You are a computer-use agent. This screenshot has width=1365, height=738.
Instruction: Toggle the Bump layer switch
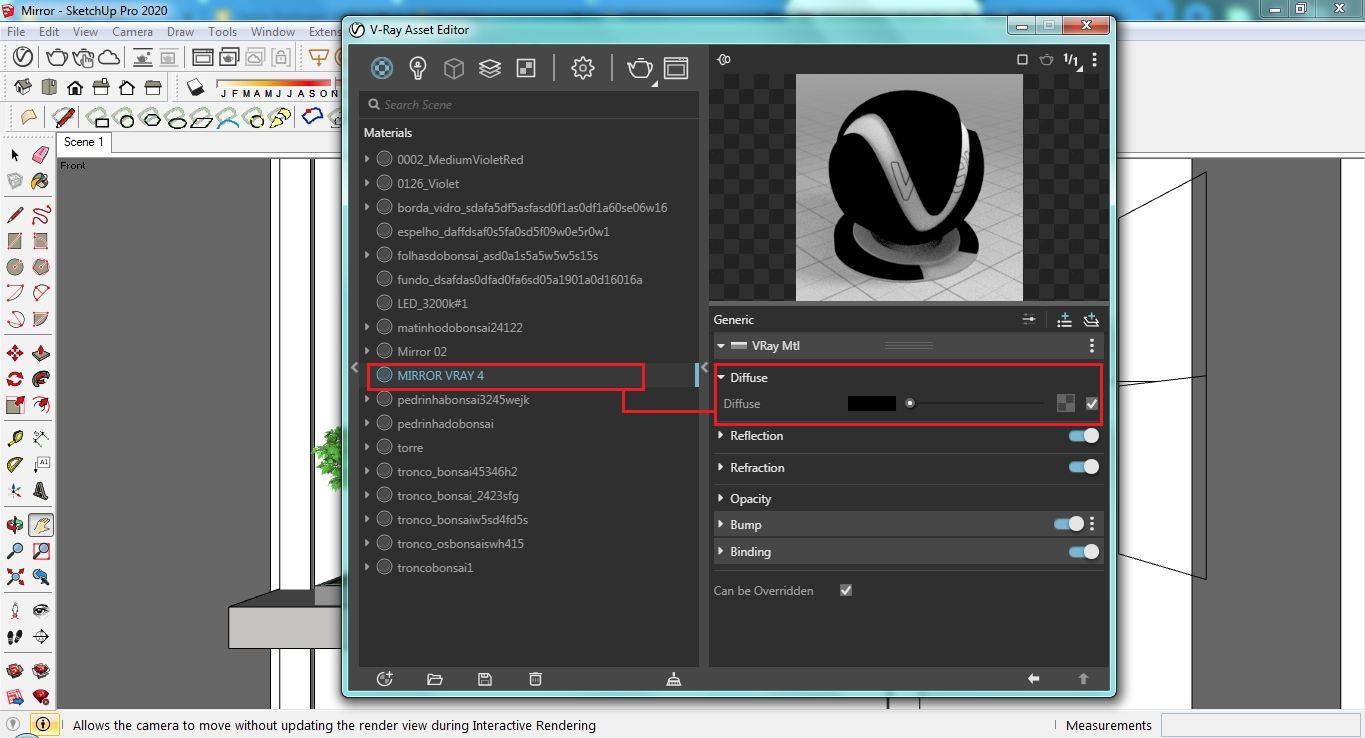1069,524
